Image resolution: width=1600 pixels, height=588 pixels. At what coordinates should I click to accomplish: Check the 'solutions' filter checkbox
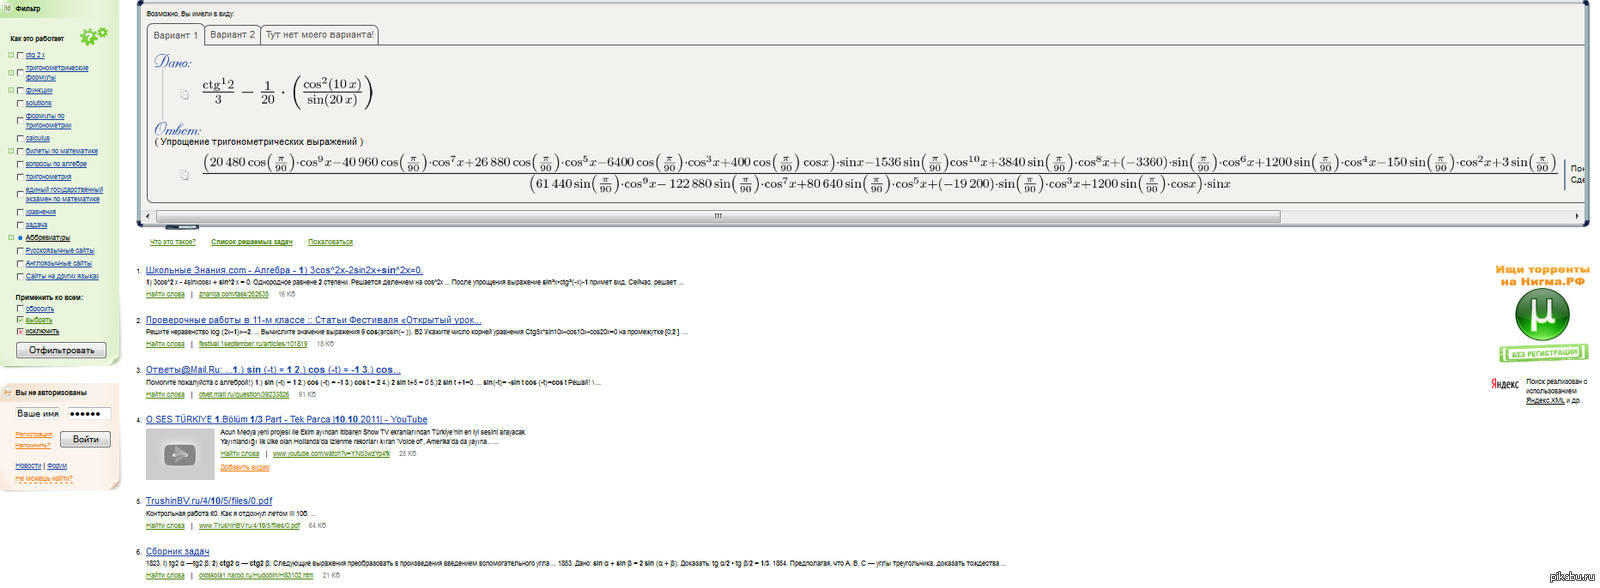click(x=20, y=104)
